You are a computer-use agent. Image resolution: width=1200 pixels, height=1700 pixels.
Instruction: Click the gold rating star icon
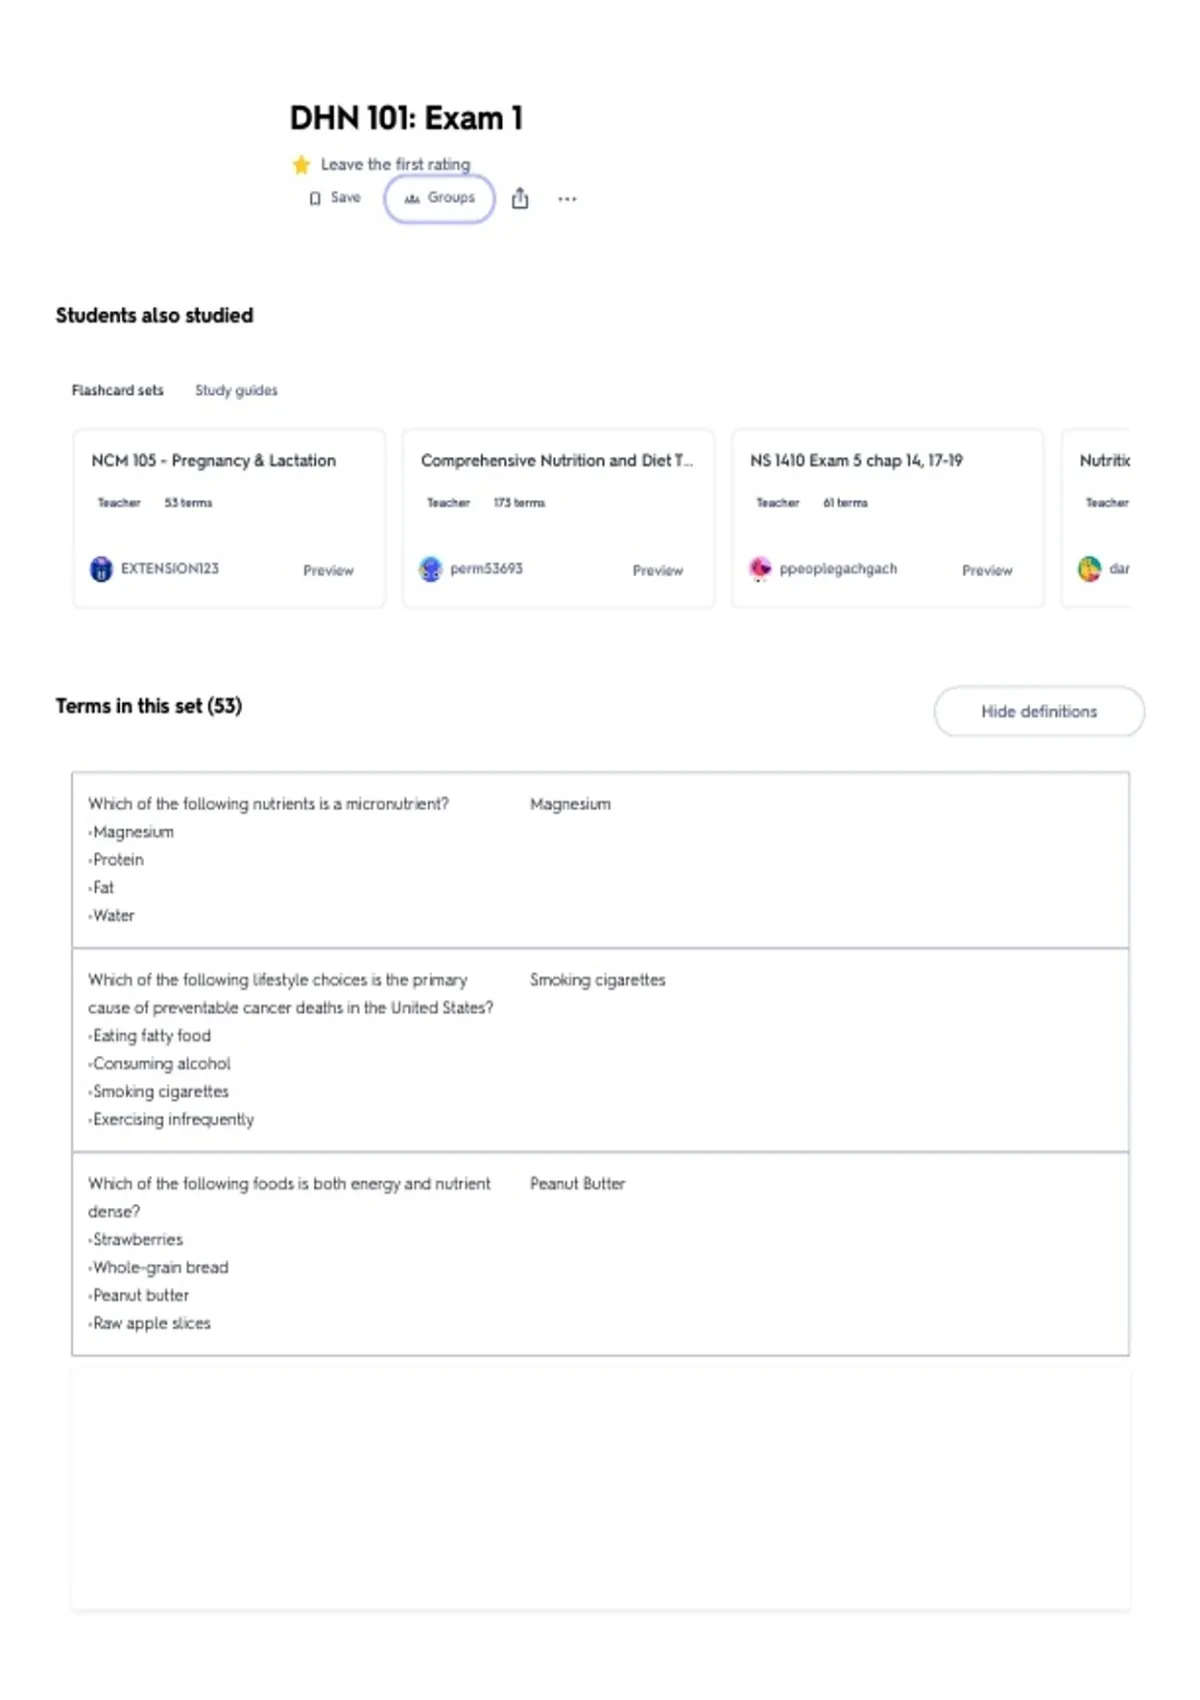coord(301,164)
